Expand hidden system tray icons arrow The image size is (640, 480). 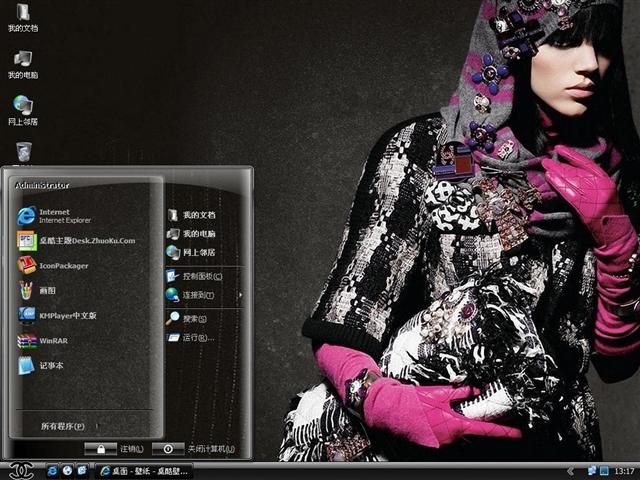[x=571, y=471]
